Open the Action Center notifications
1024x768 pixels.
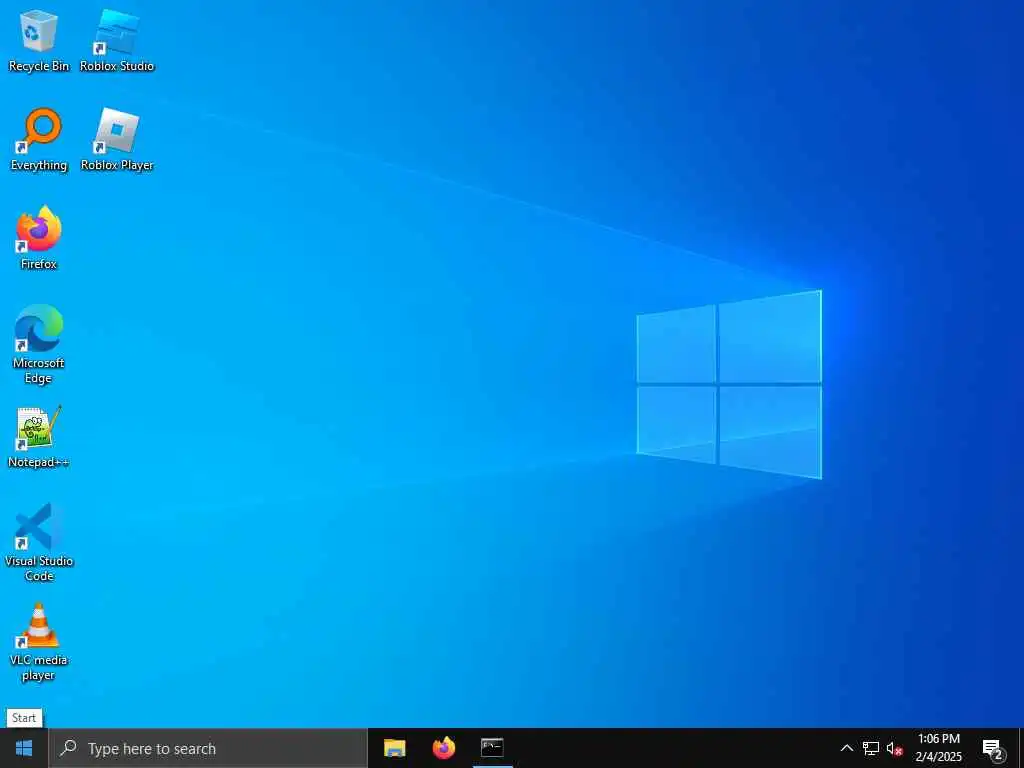(x=993, y=748)
